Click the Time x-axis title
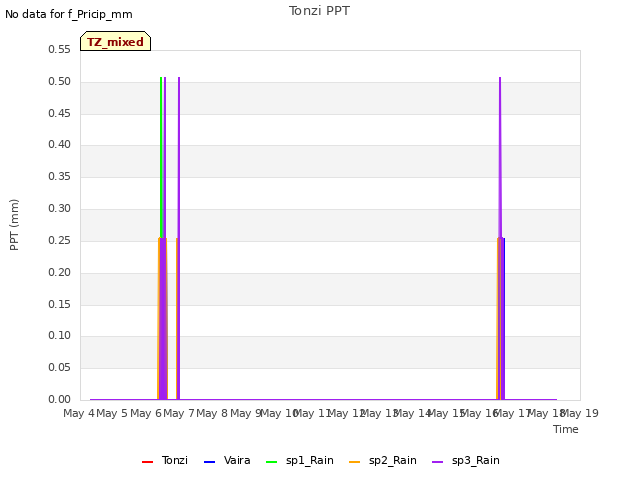 tap(566, 429)
